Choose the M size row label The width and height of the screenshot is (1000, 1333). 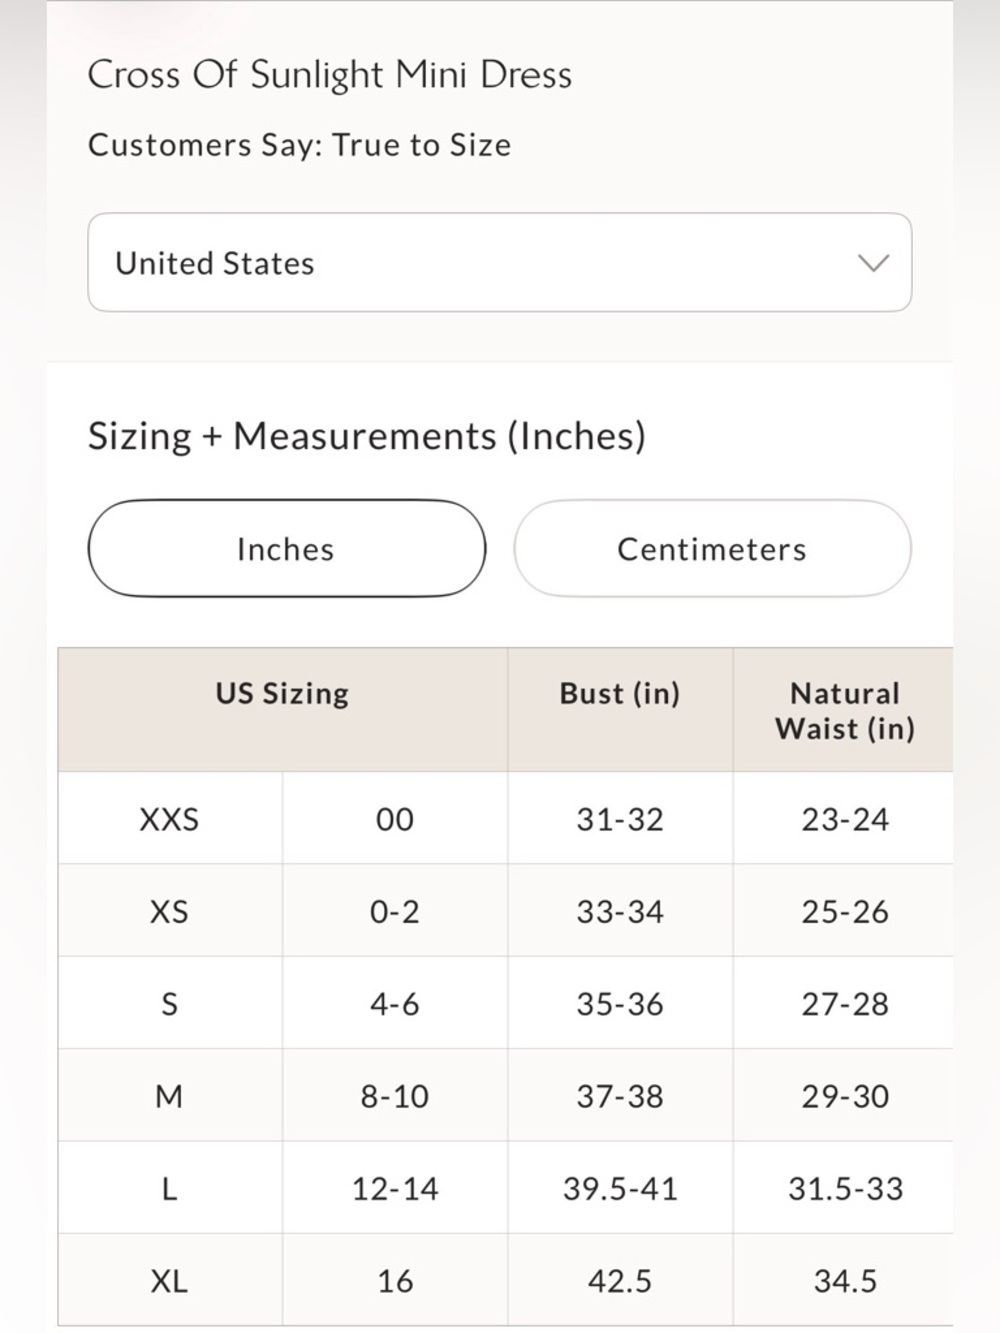170,1096
